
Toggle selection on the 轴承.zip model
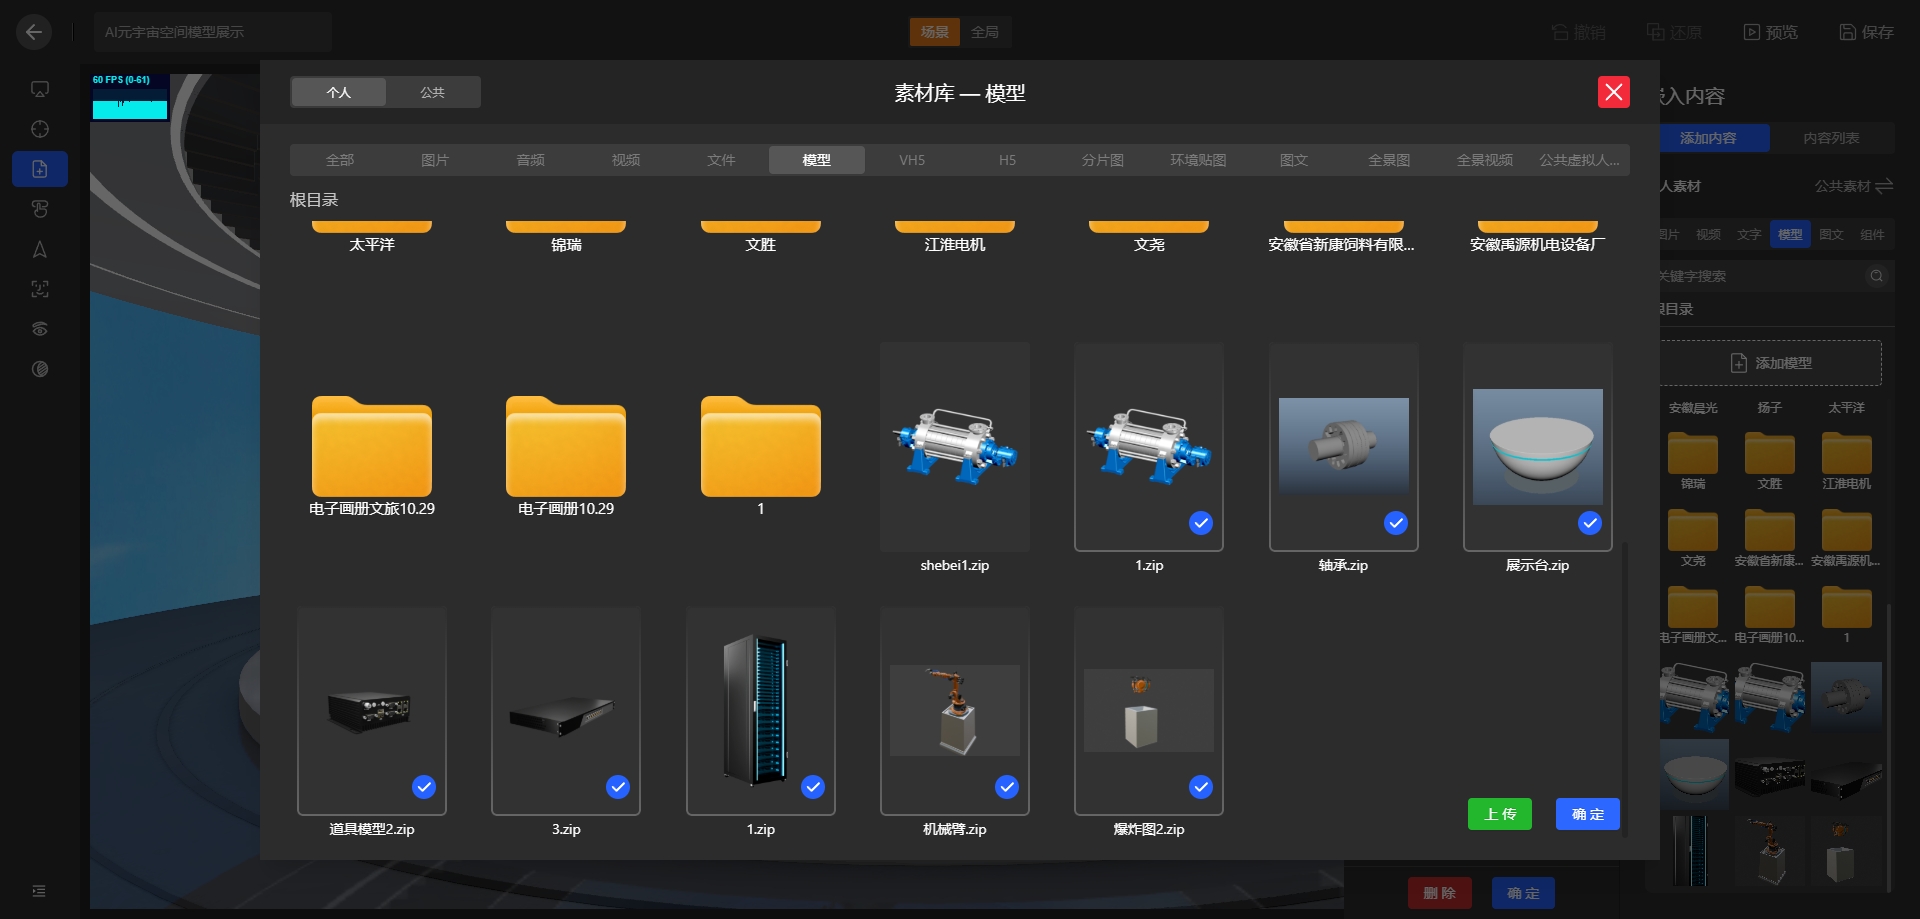(1395, 523)
